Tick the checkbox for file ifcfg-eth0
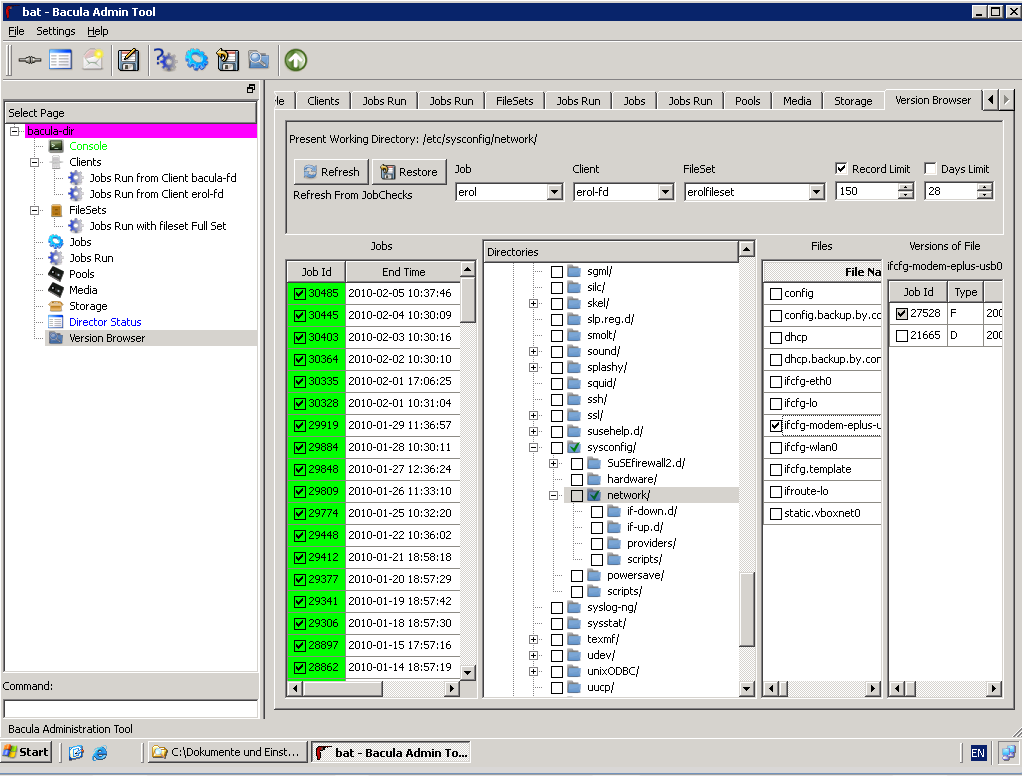This screenshot has width=1022, height=776. [776, 382]
